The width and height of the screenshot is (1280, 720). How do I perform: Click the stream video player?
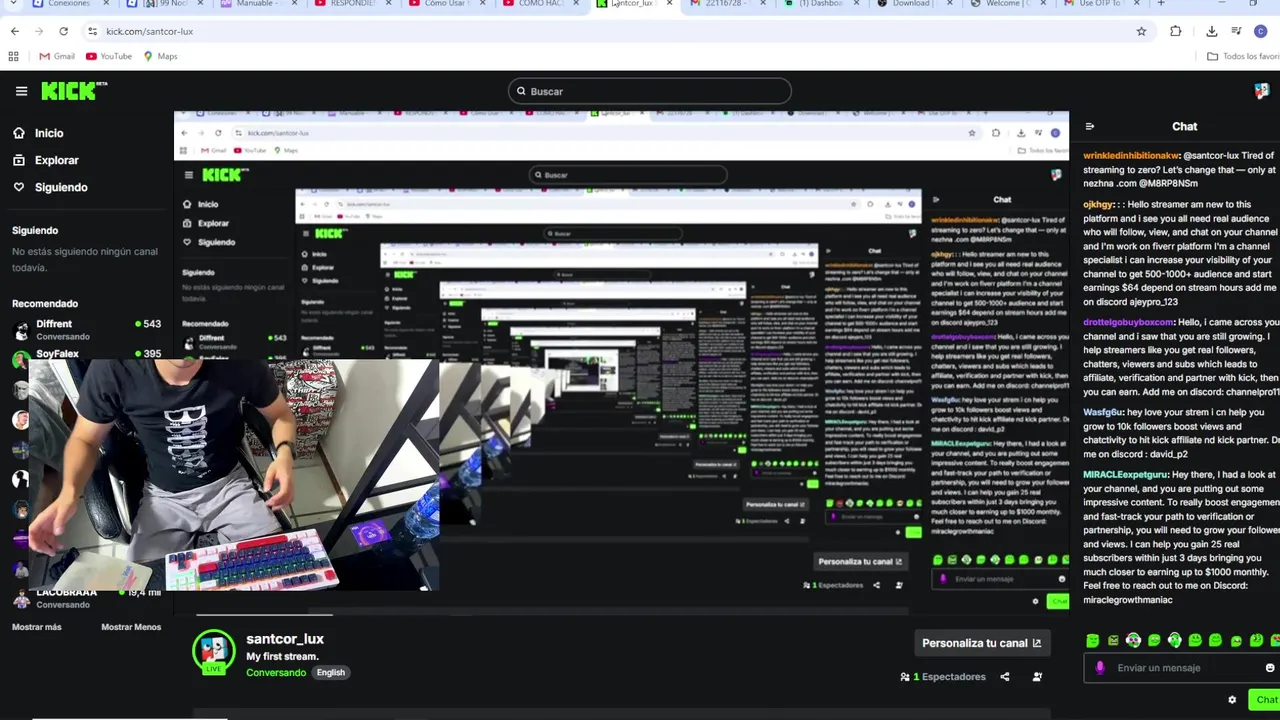click(621, 364)
